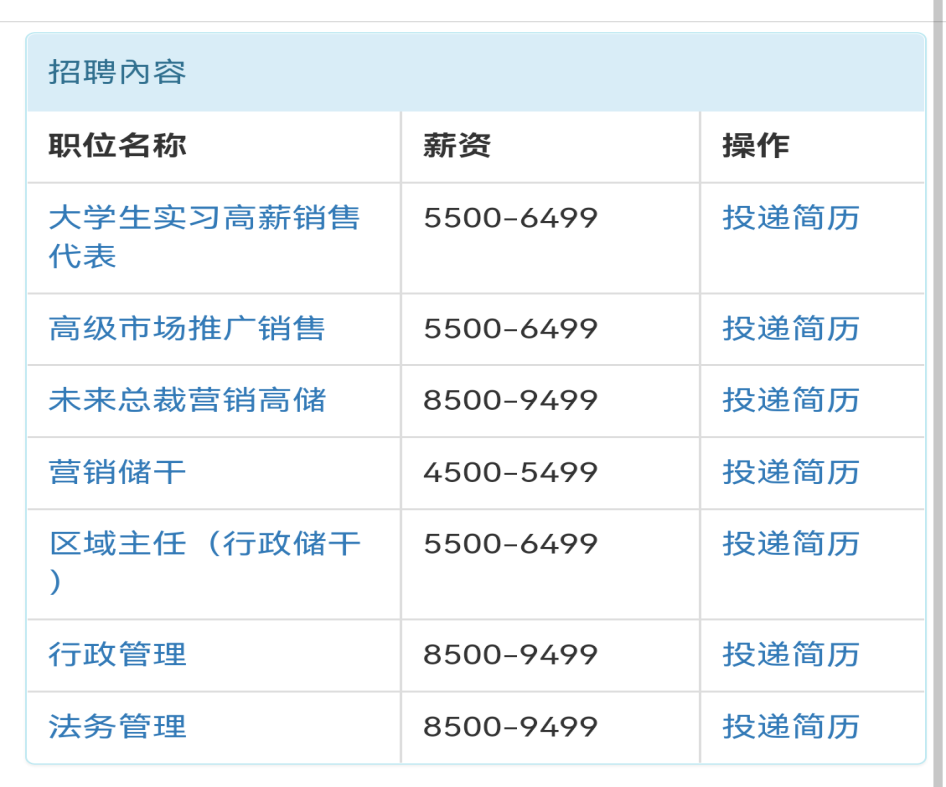Click 投递简历 for 大学生实习高薪销售代表
Image resolution: width=946 pixels, height=787 pixels.
pos(791,219)
